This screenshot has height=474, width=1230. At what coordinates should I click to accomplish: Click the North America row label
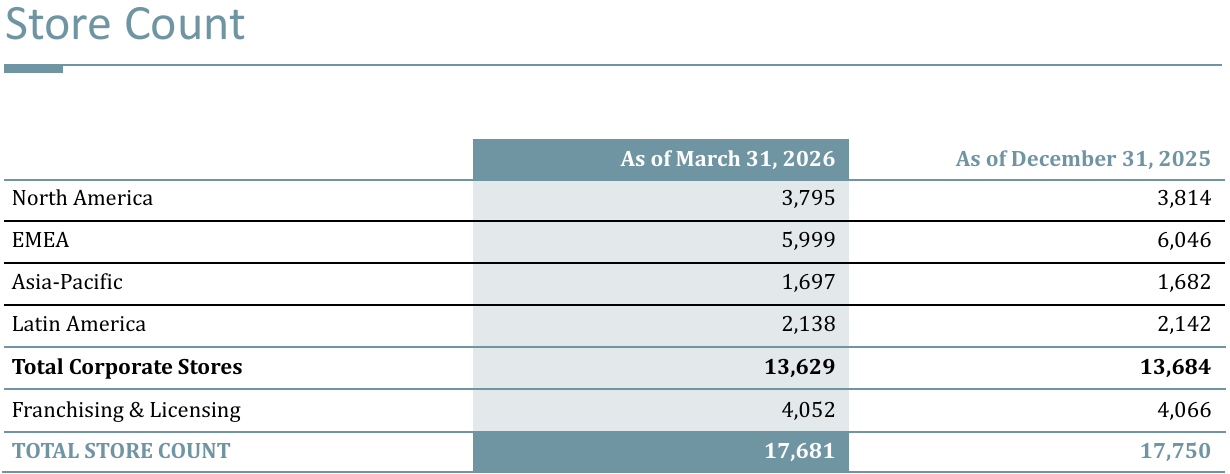pos(82,198)
